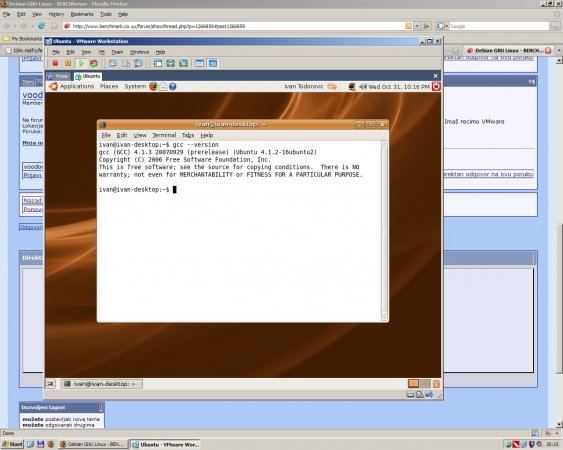The width and height of the screenshot is (563, 450).
Task: Click the Summary view icon in VMware toolbar
Action: [x=200, y=64]
